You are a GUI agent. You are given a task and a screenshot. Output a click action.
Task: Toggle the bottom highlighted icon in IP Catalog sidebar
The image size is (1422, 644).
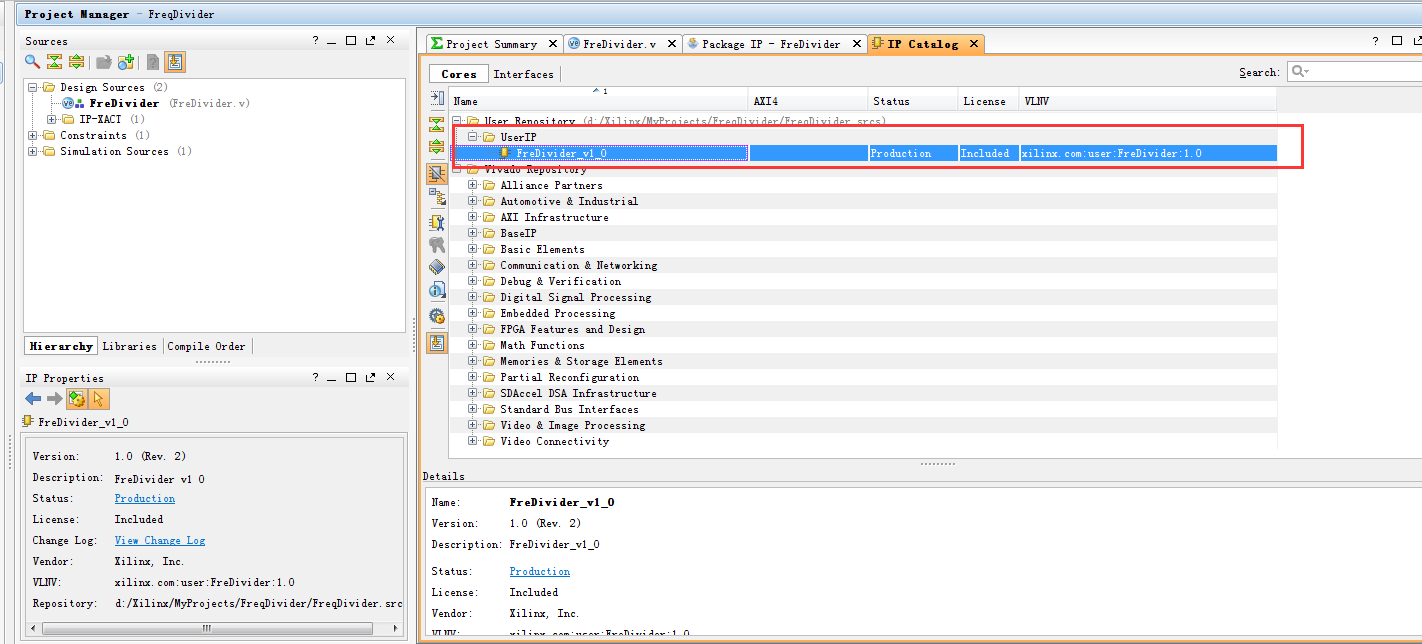coord(437,343)
